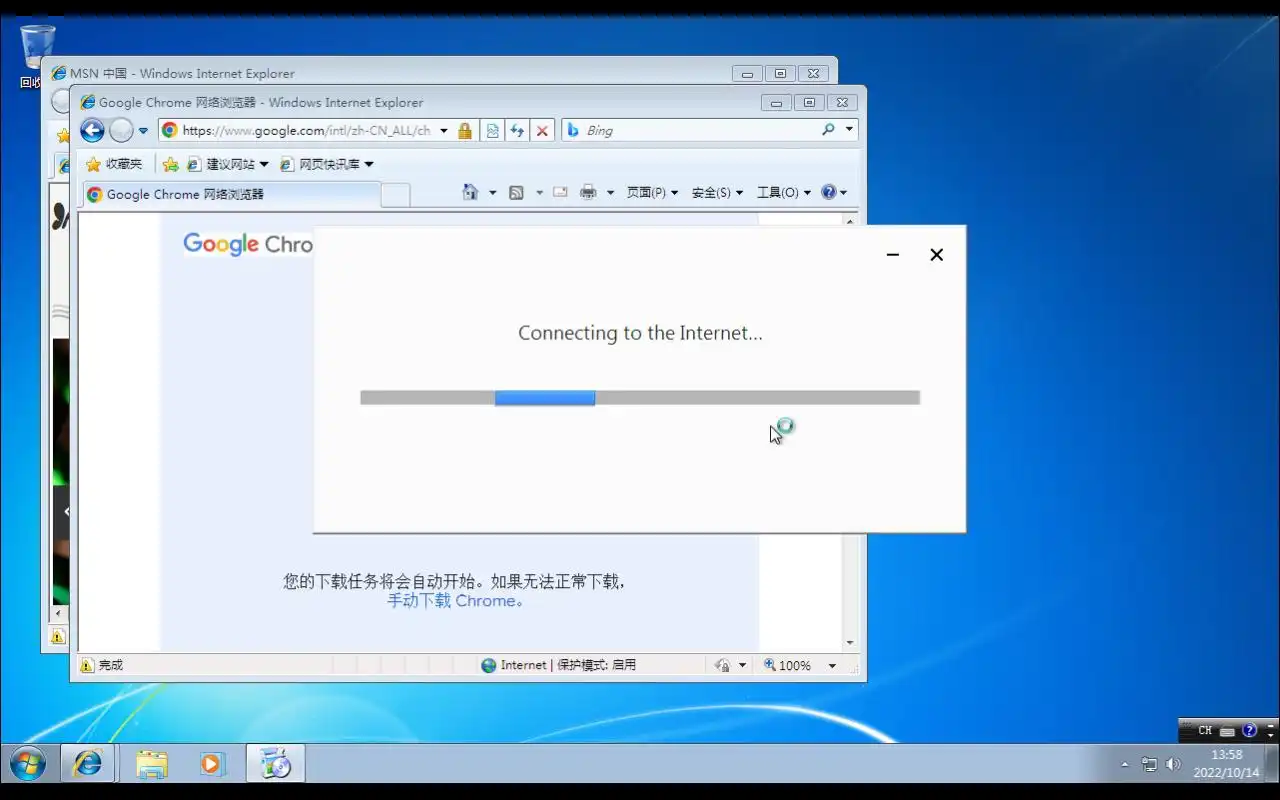Open a new tab using the blank tab button
1280x800 pixels.
pyautogui.click(x=396, y=195)
